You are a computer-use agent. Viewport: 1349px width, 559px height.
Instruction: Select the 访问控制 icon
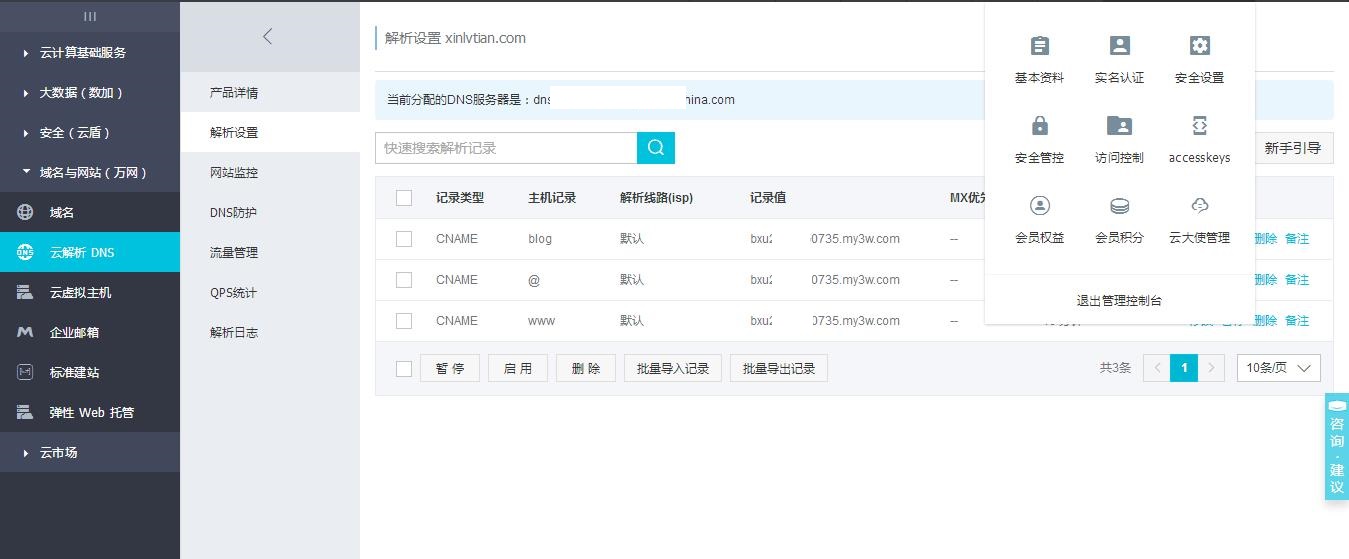(x=1119, y=126)
